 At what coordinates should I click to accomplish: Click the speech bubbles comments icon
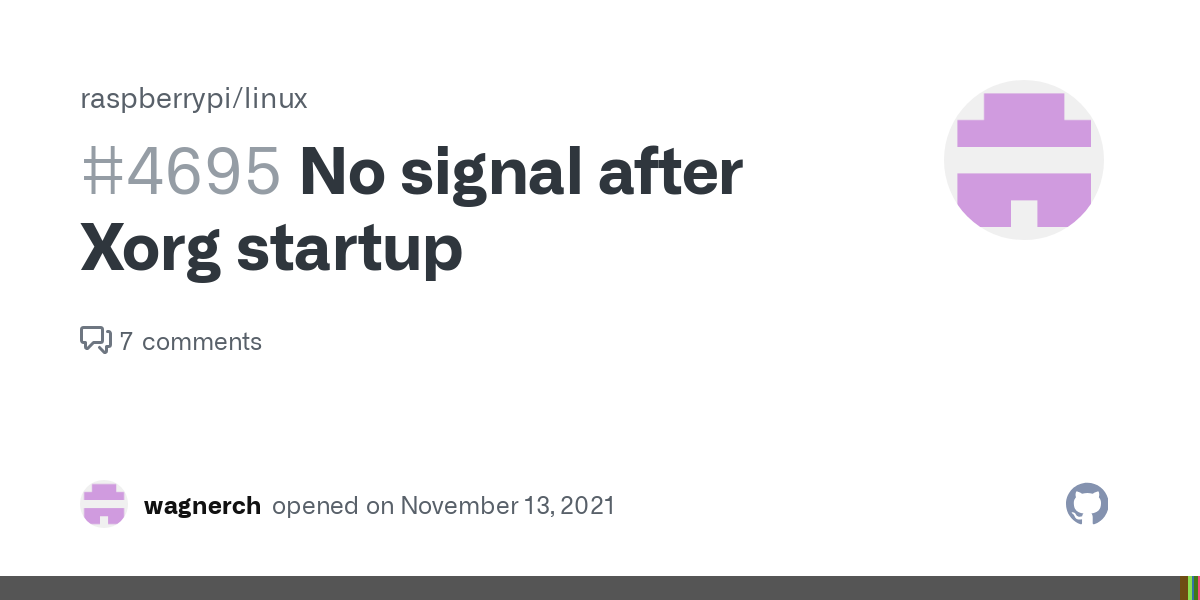coord(95,340)
